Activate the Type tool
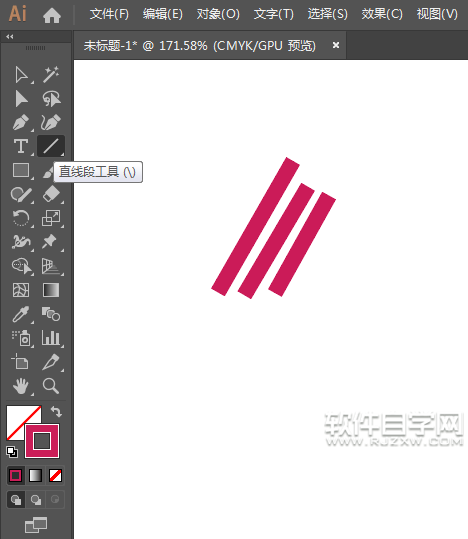 point(21,146)
